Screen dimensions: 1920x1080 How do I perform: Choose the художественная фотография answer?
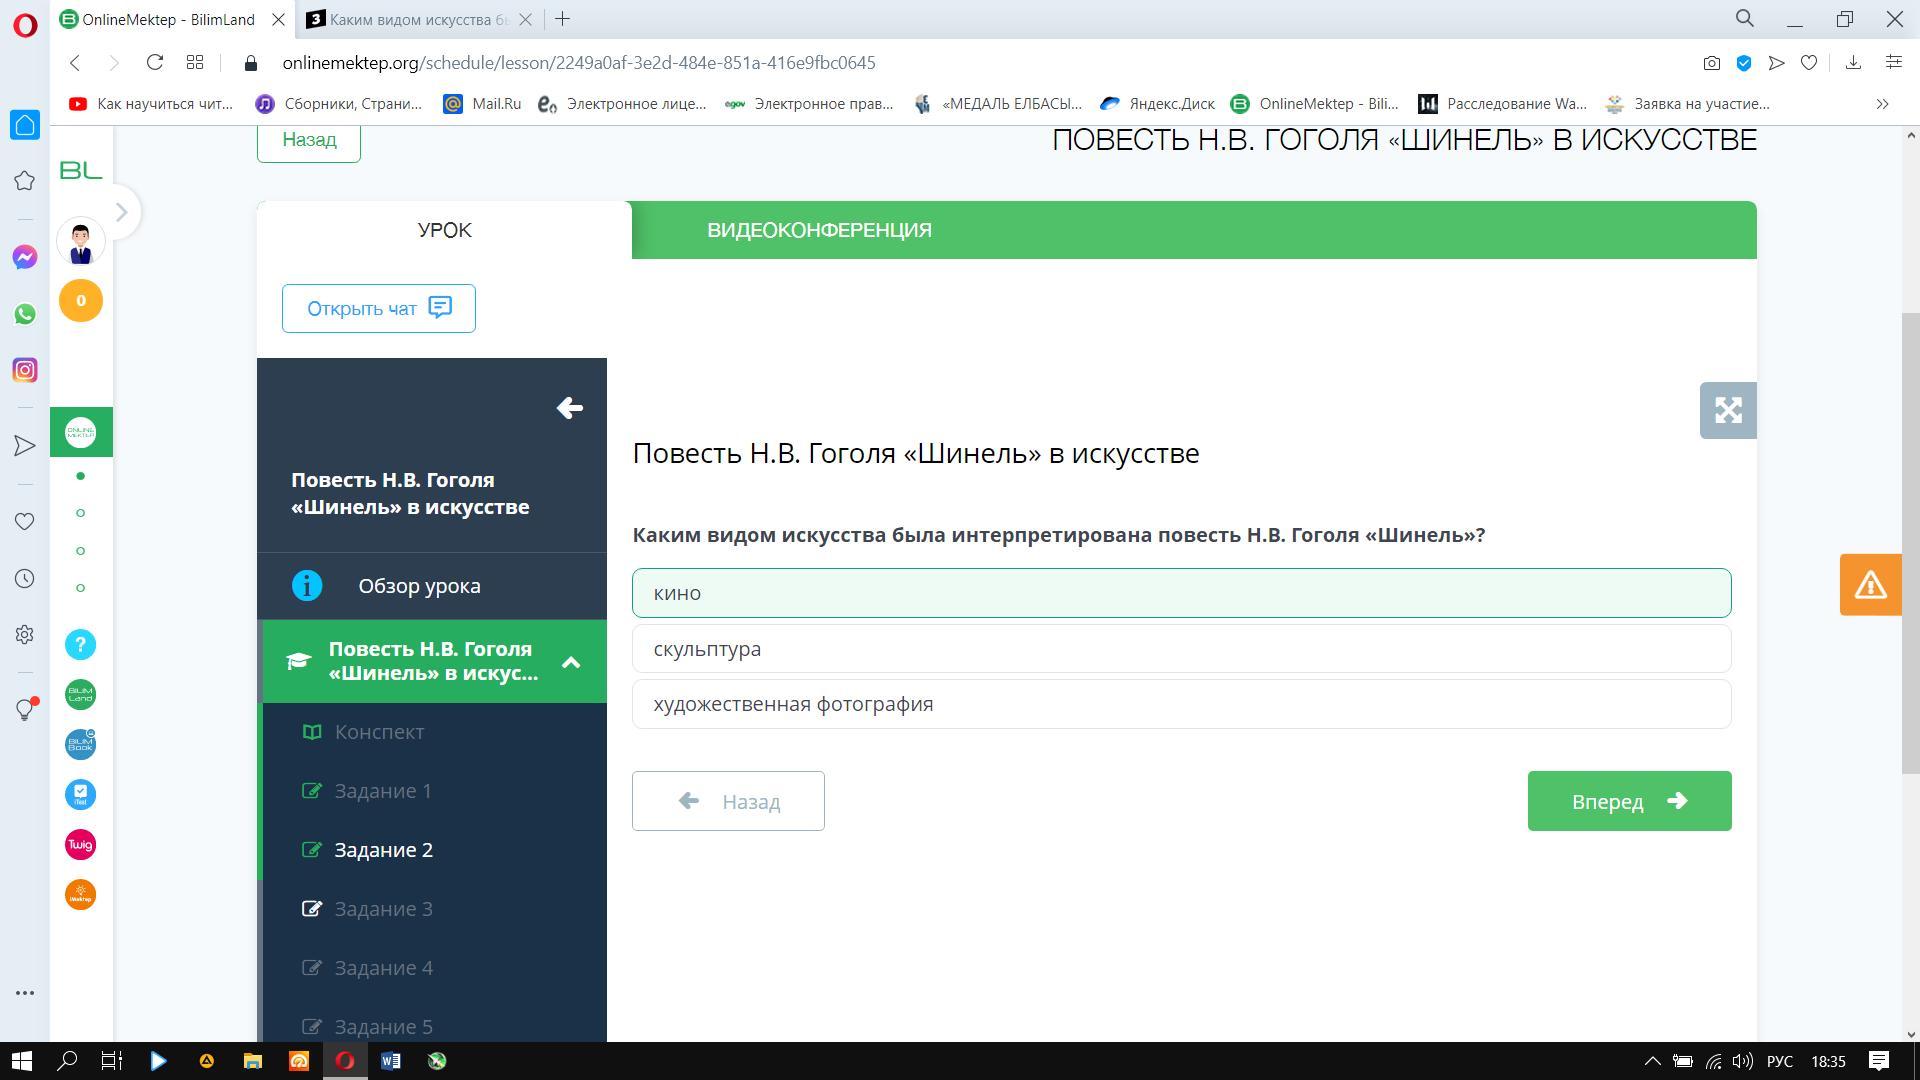[x=1180, y=704]
